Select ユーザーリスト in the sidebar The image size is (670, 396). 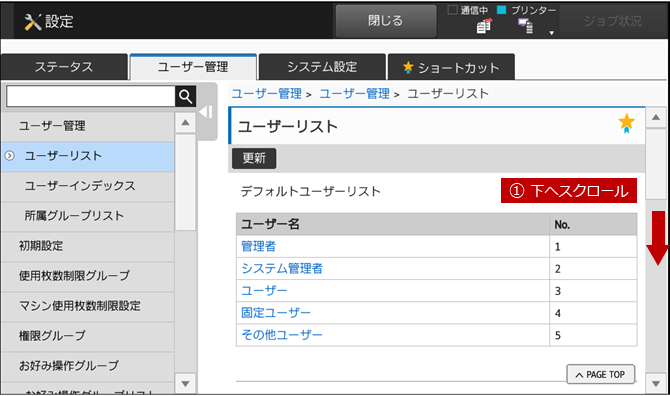88,156
